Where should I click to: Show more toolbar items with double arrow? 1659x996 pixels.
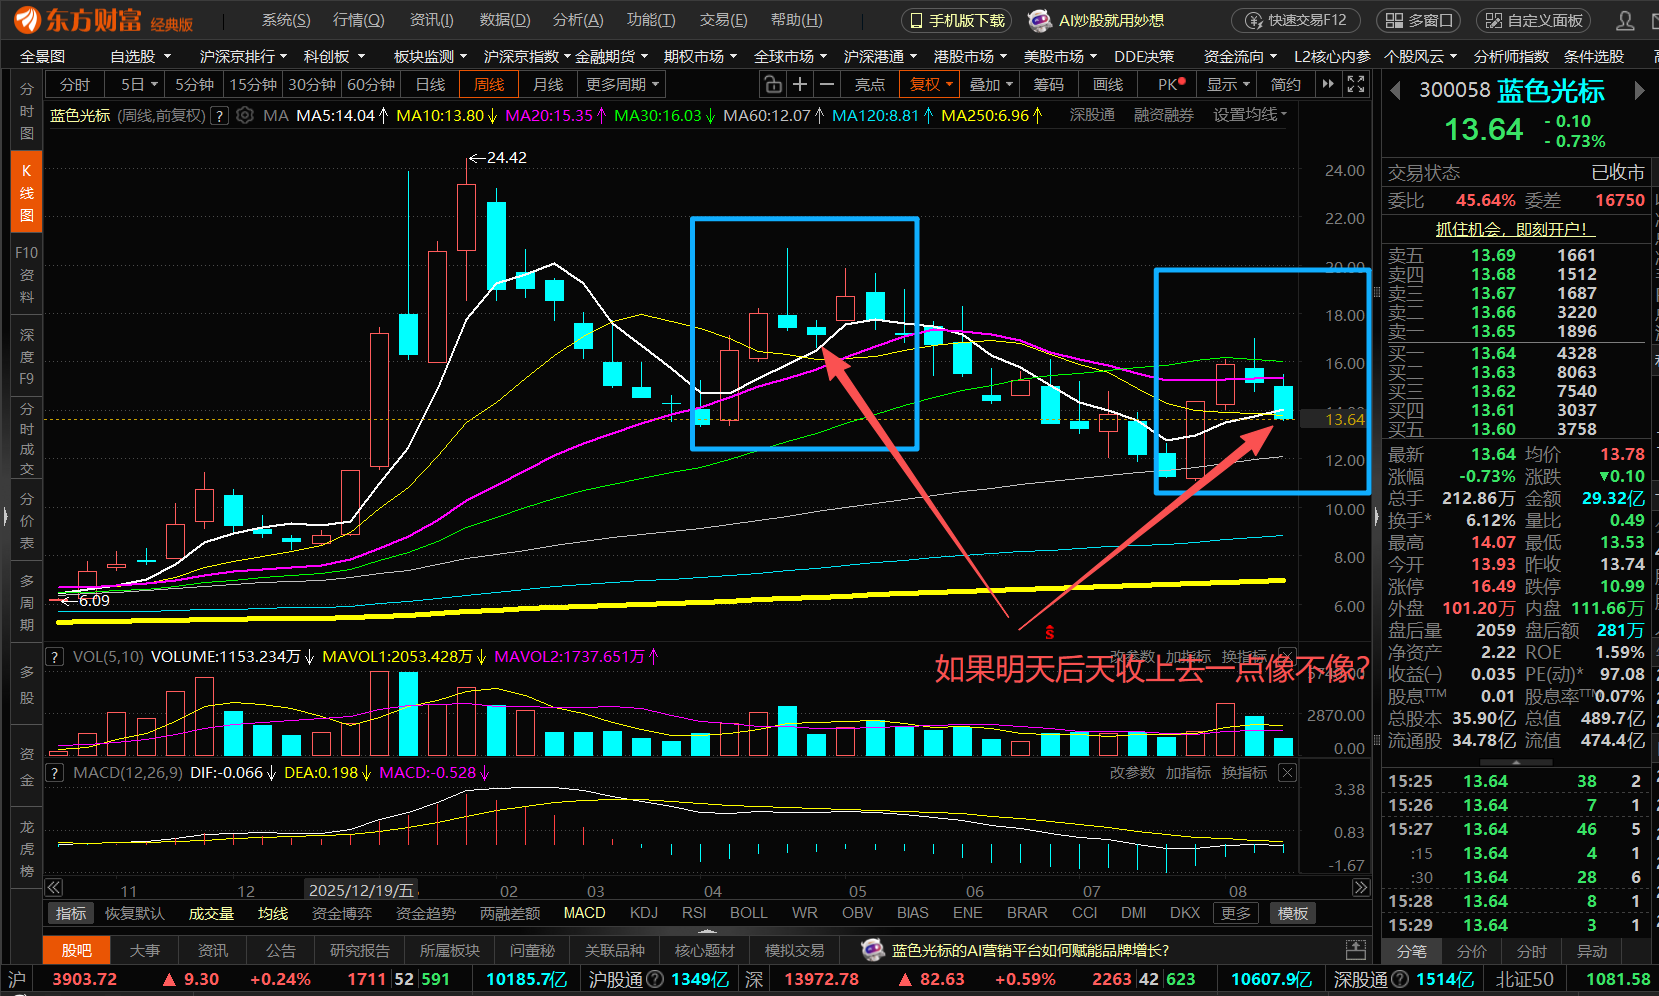pos(1328,85)
